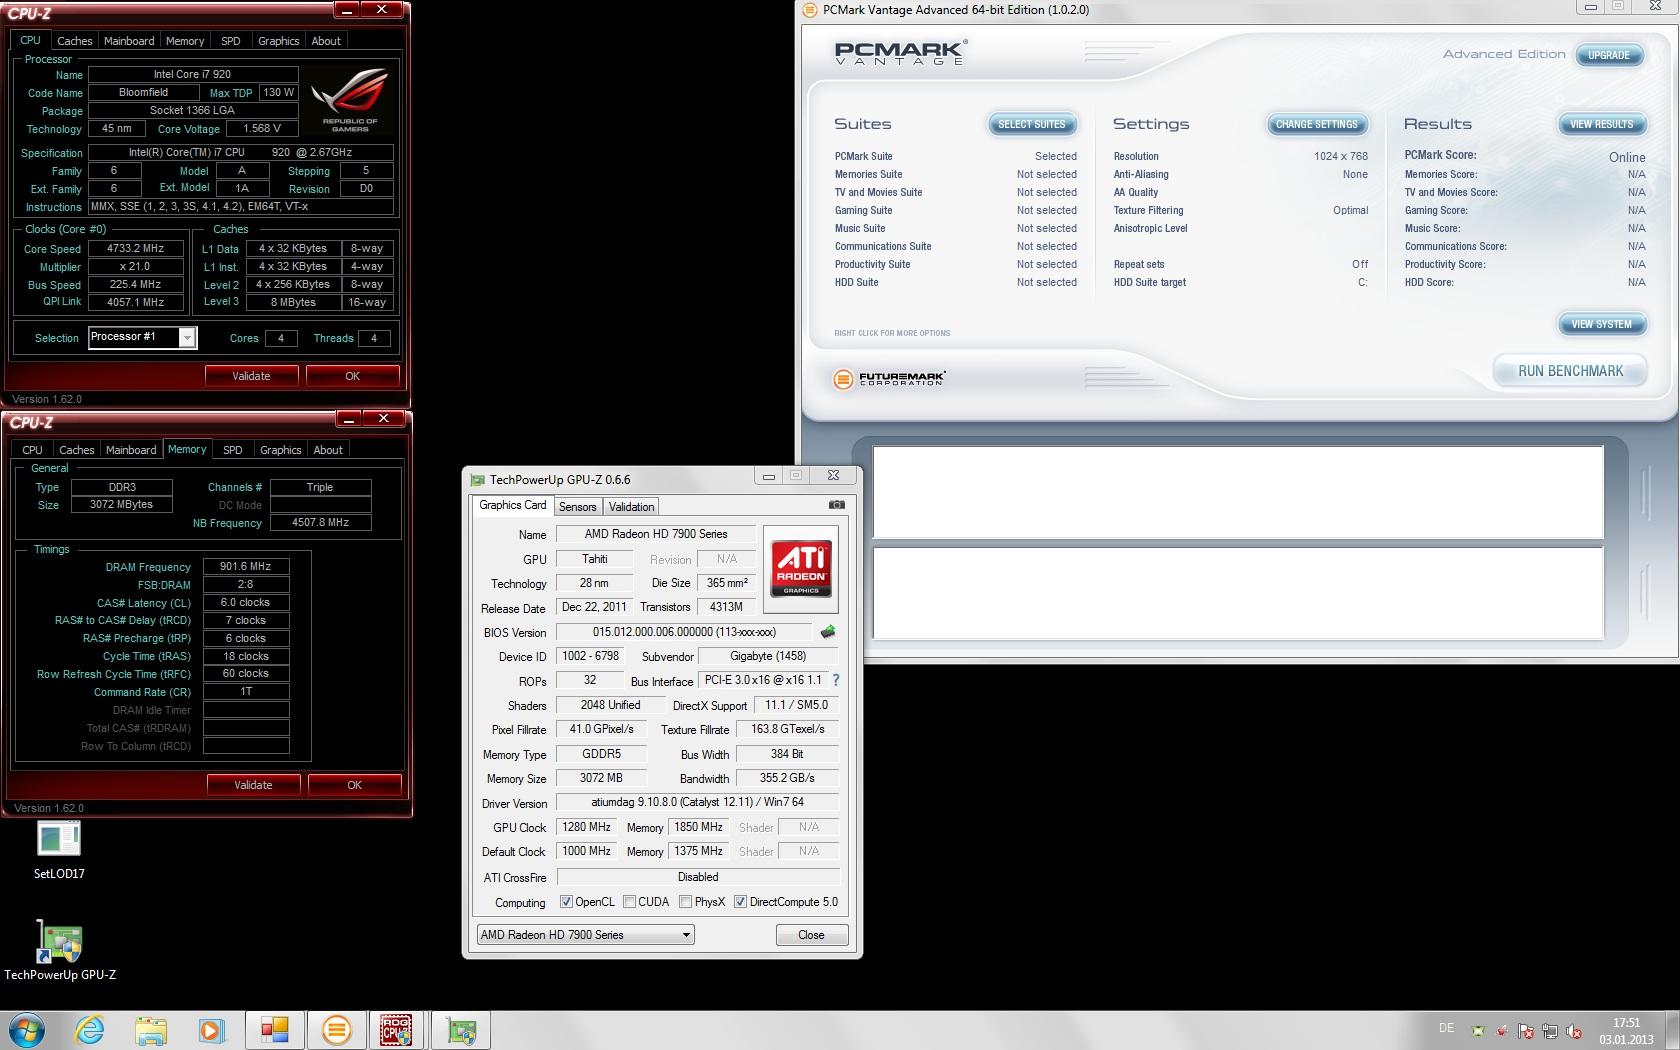Open the Processor #1 selection dropdown
The image size is (1680, 1050).
(143, 337)
